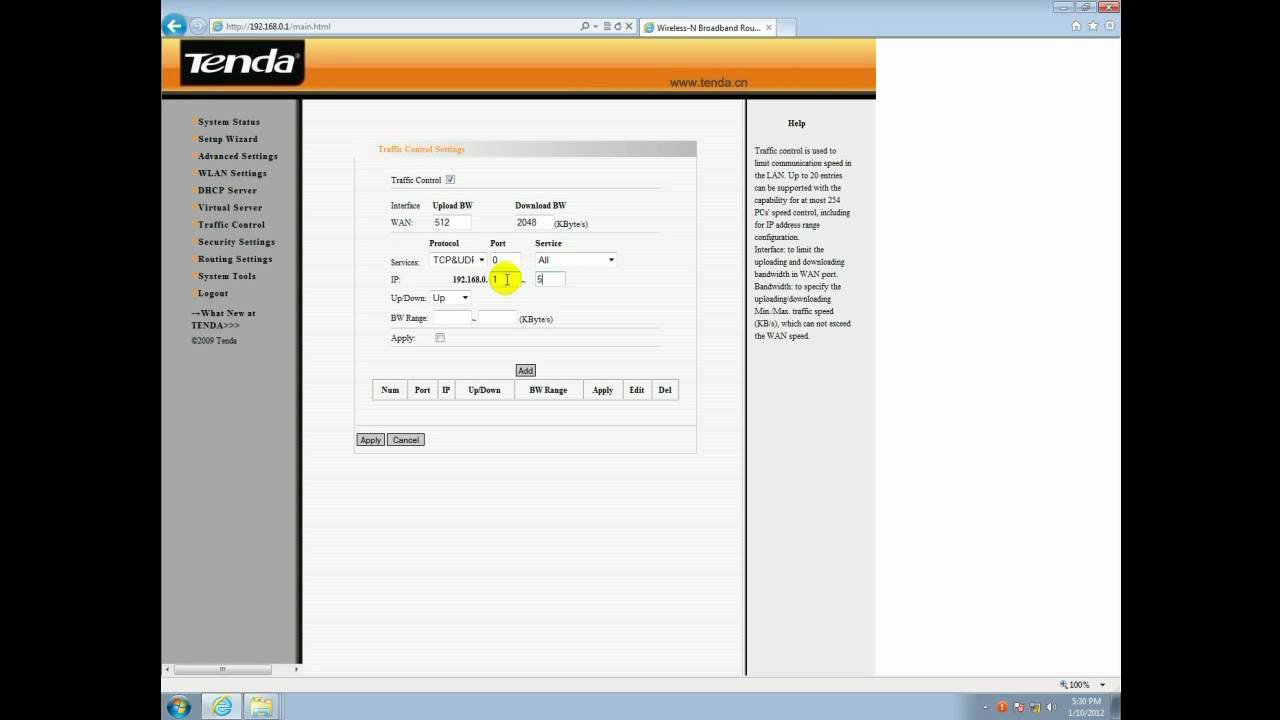Viewport: 1280px width, 720px height.
Task: Open the network tray icon
Action: [1034, 707]
